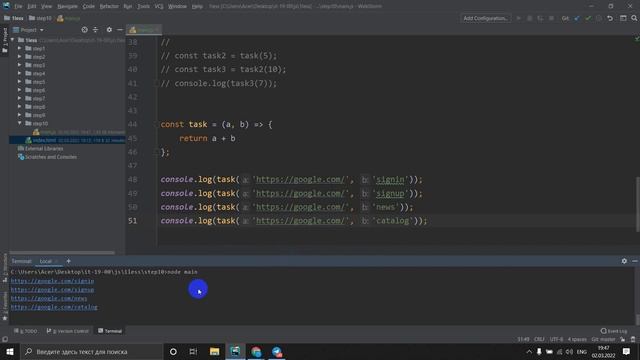This screenshot has width=640, height=360.
Task: Click the Git: master branch widget
Action: pos(603,340)
